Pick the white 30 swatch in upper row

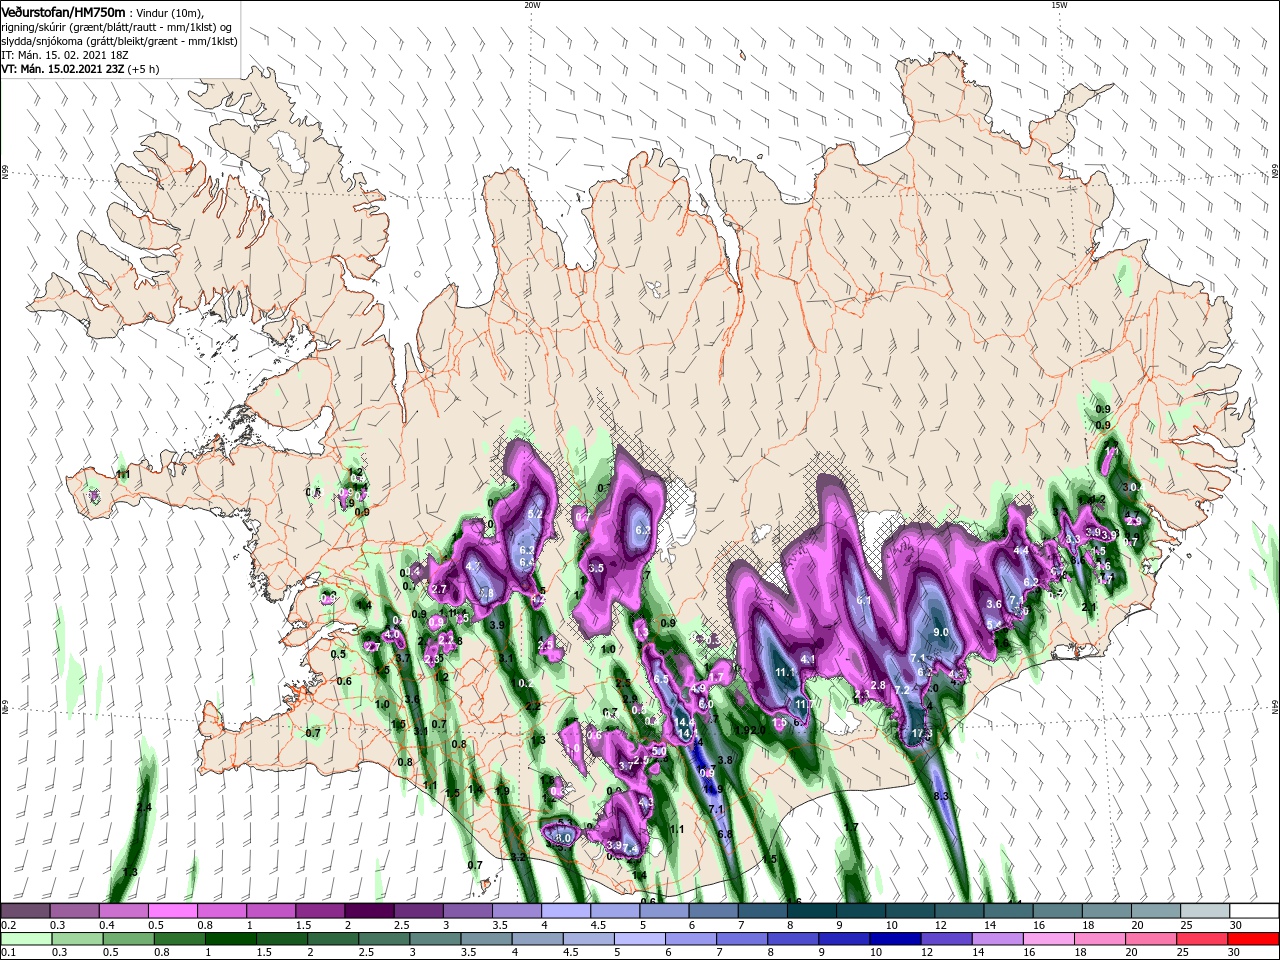(x=1254, y=911)
